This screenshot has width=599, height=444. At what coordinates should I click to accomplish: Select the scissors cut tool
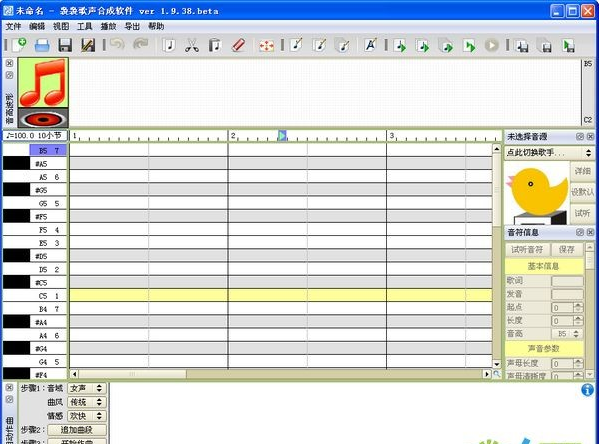click(192, 45)
